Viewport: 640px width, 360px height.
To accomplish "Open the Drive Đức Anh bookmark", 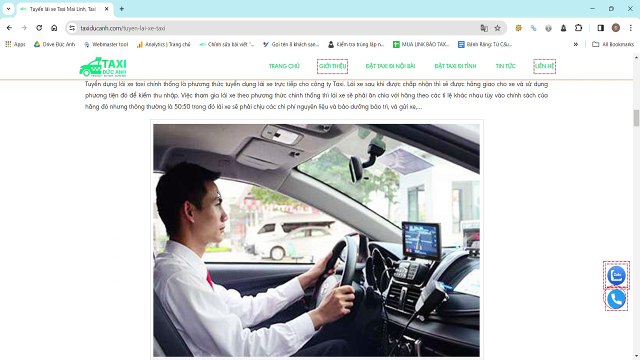I will (x=54, y=44).
